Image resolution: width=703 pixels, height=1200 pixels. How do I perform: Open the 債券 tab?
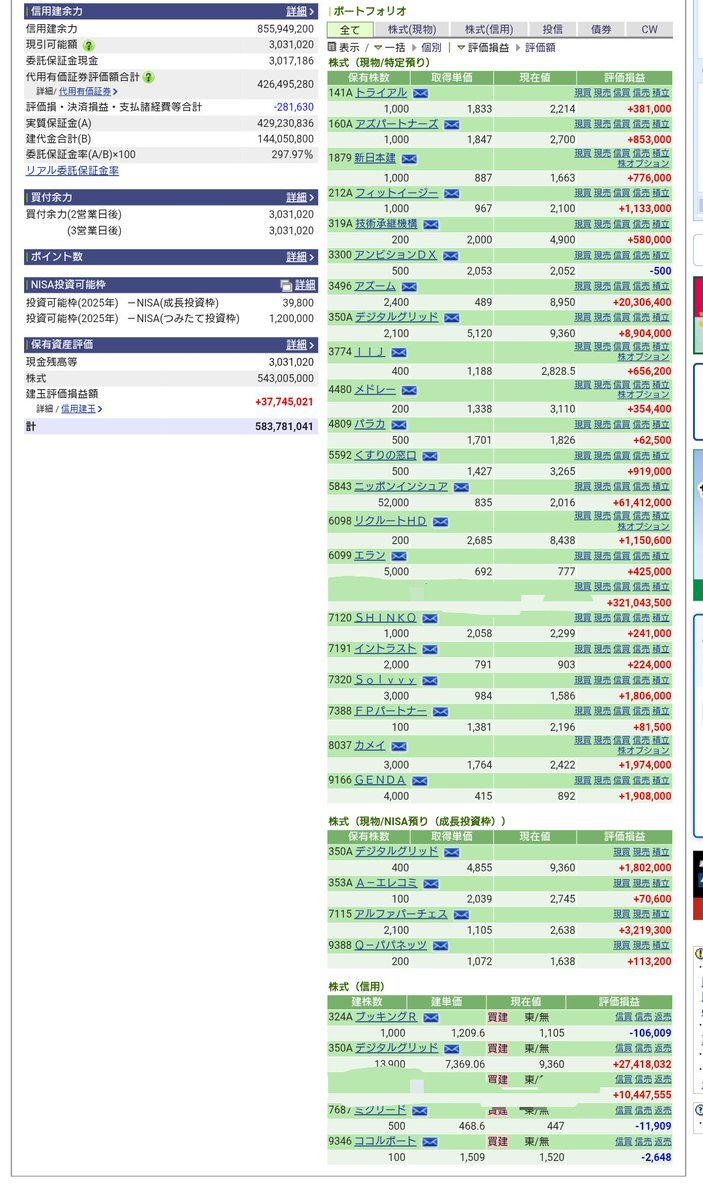click(x=601, y=30)
